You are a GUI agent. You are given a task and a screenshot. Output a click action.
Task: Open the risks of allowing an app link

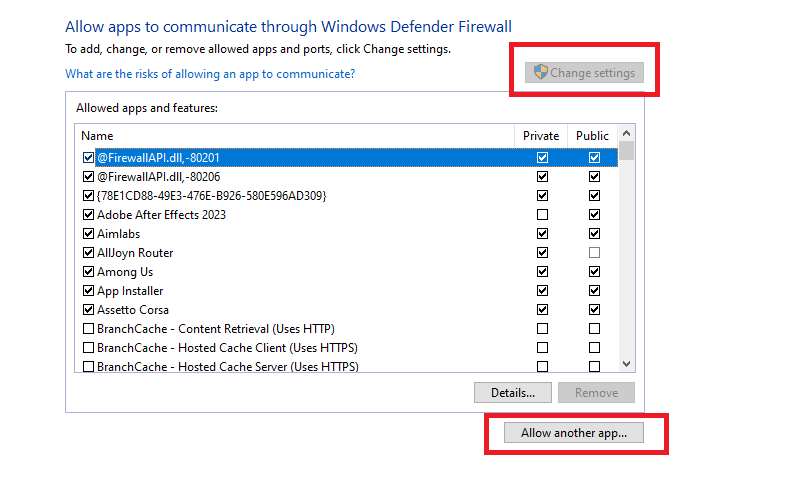(x=210, y=74)
